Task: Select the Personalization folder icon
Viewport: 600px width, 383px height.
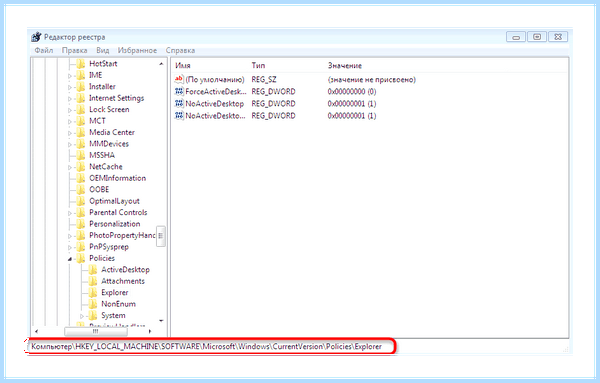Action: pos(81,224)
